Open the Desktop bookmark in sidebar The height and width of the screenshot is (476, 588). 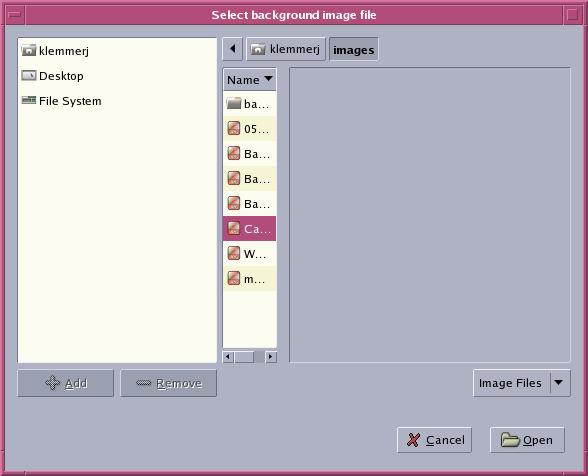pyautogui.click(x=52, y=76)
